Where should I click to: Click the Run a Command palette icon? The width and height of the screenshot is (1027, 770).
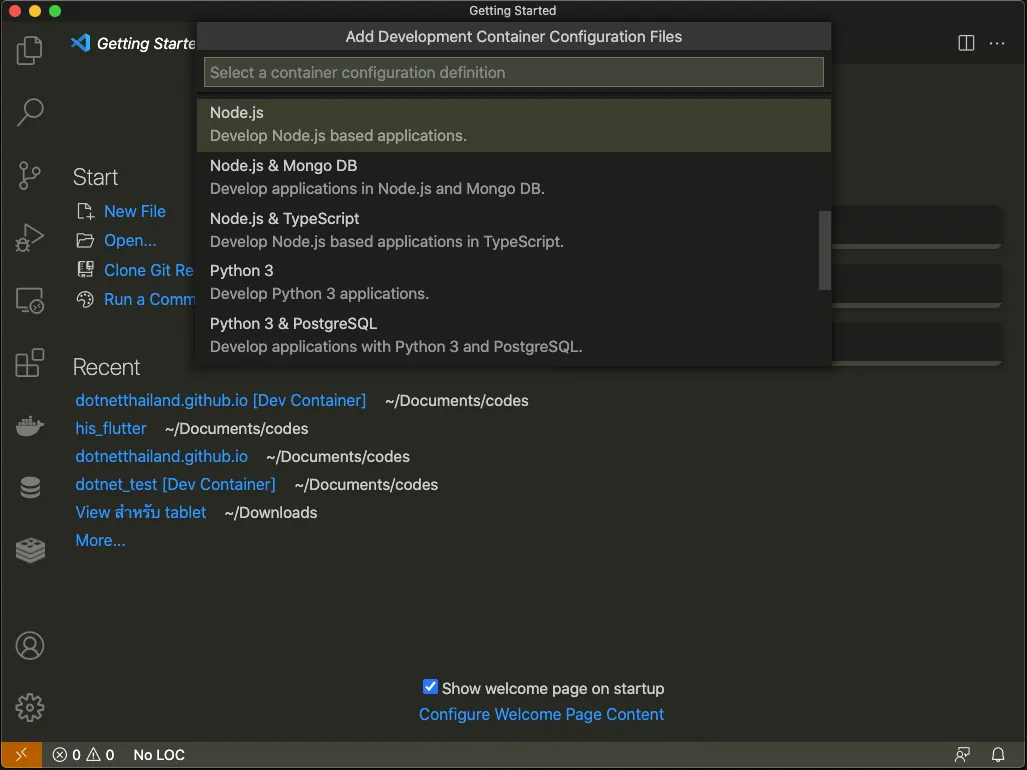pyautogui.click(x=85, y=299)
